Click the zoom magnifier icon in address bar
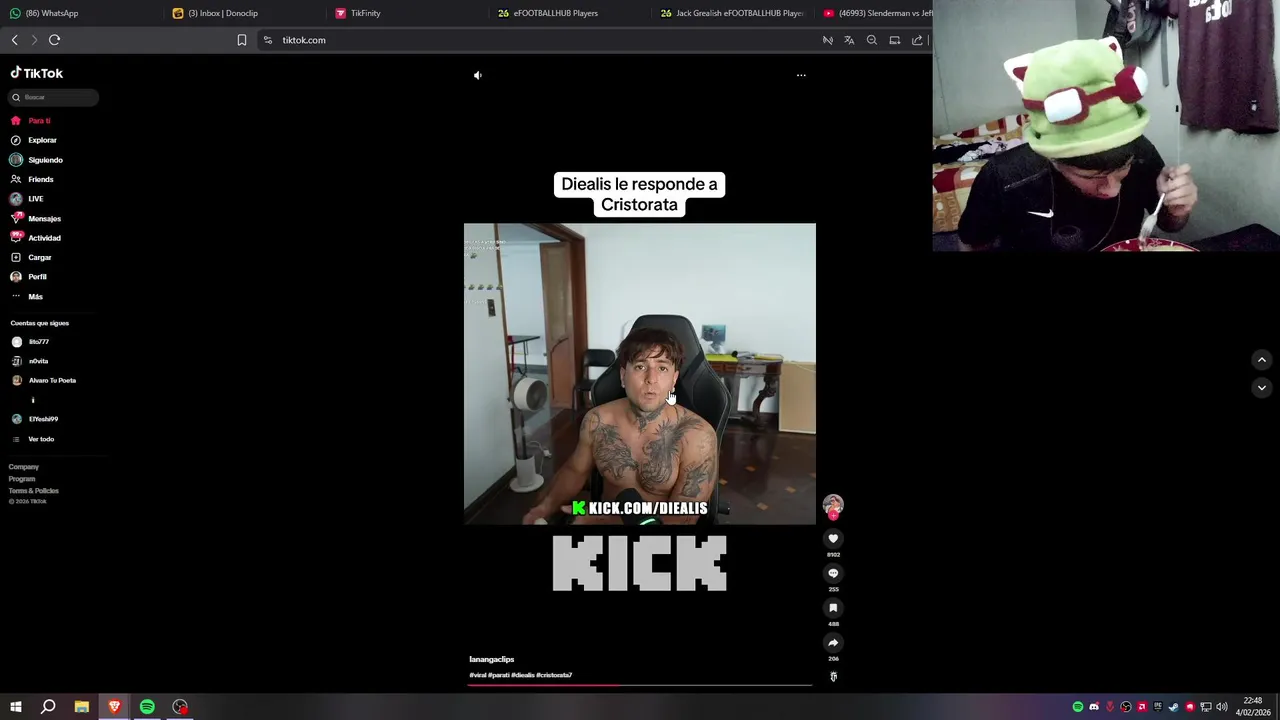Viewport: 1280px width, 720px height. click(x=872, y=40)
